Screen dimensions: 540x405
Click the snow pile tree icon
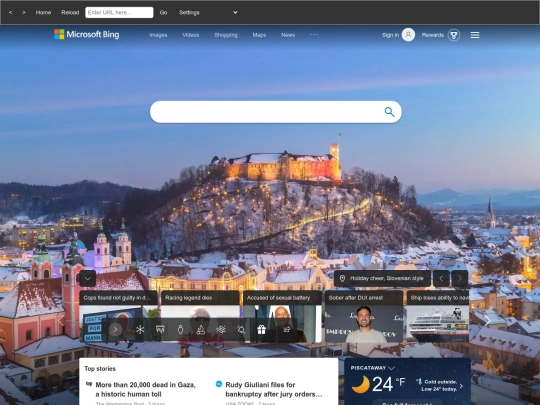point(200,330)
